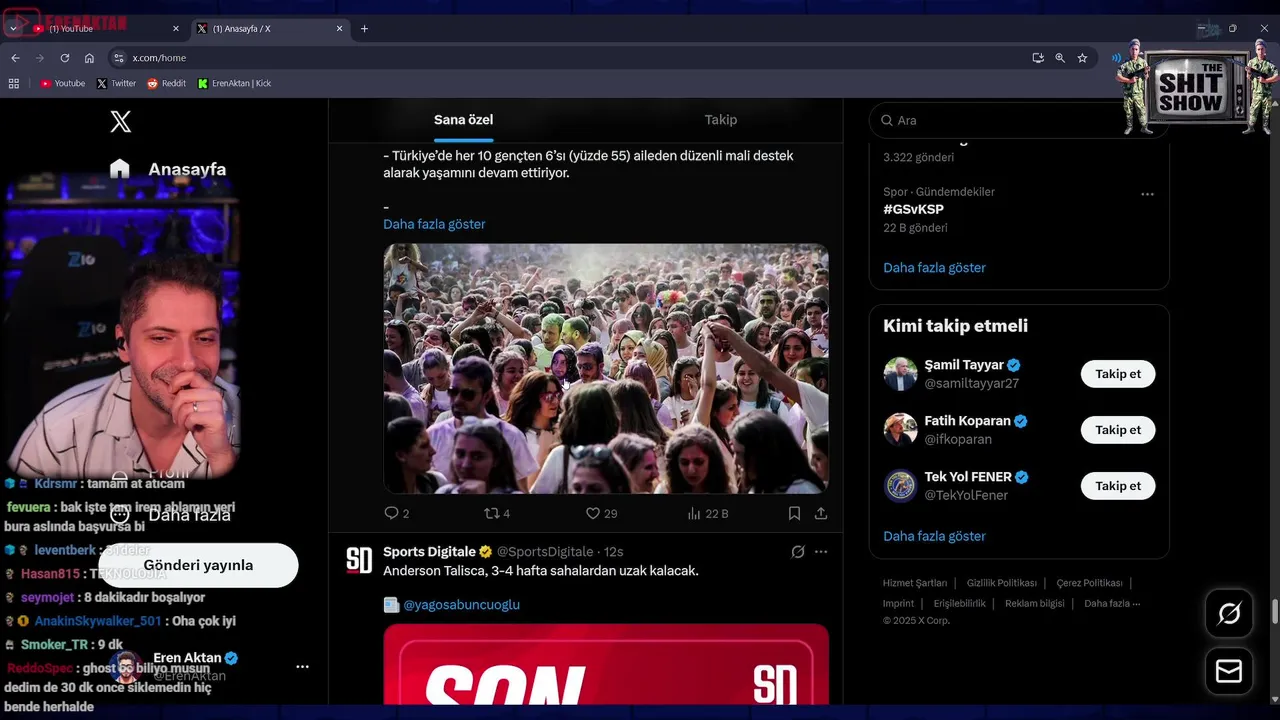Click the Ara search field

tap(1018, 120)
